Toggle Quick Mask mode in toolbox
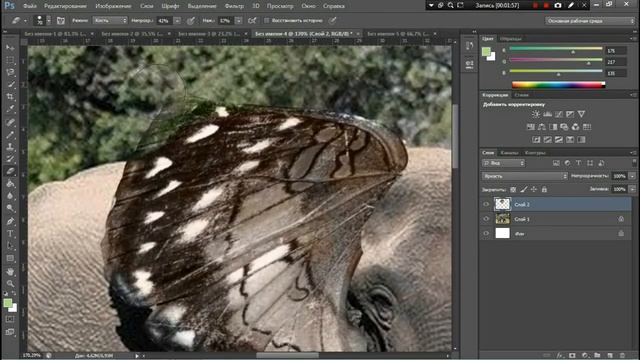This screenshot has width=640, height=360. coord(10,319)
